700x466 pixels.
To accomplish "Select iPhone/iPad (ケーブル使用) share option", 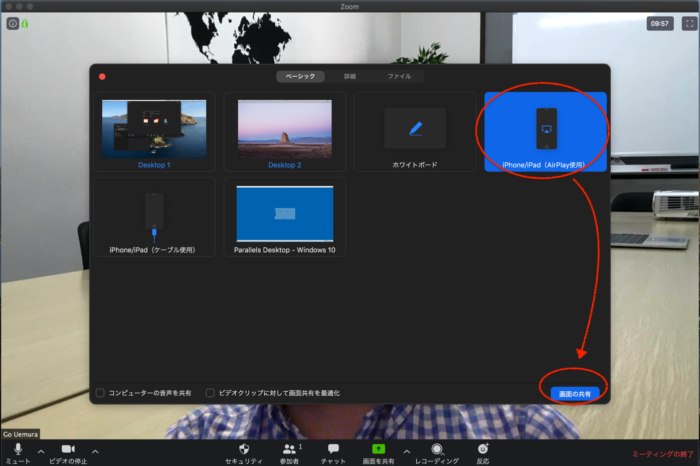I will click(x=154, y=217).
